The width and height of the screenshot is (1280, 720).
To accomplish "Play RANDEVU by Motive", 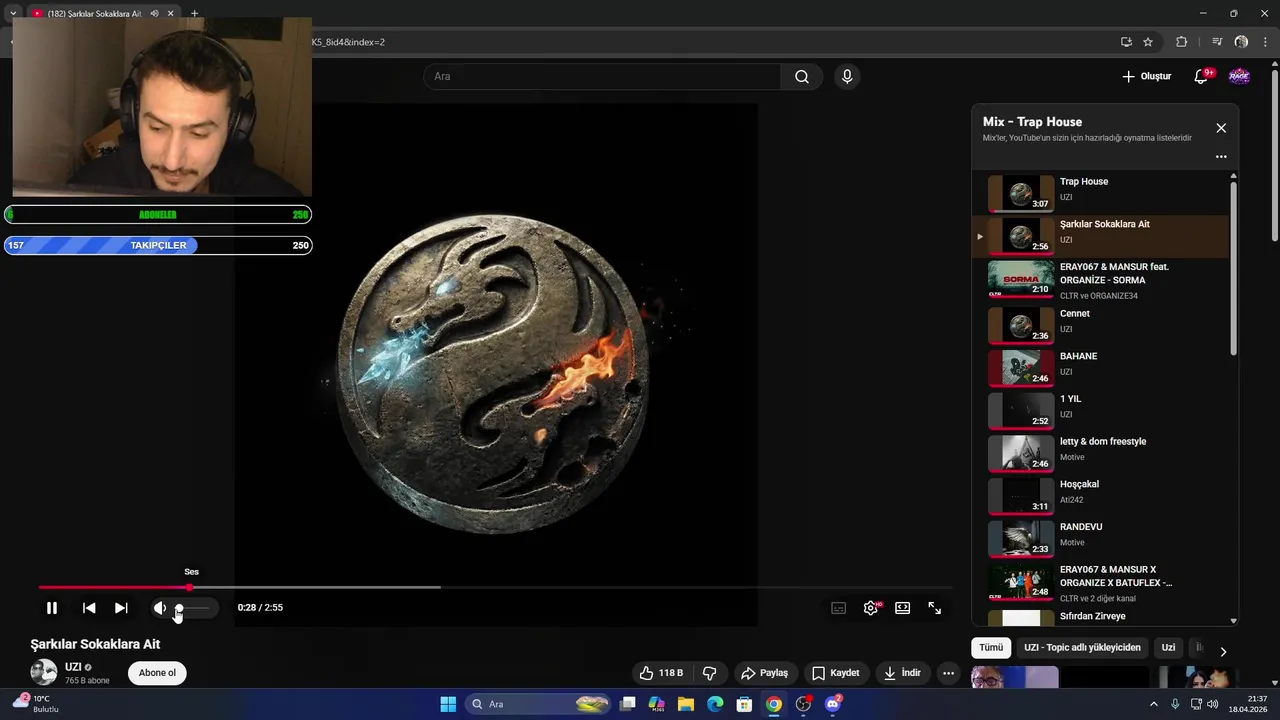I will coord(1100,538).
